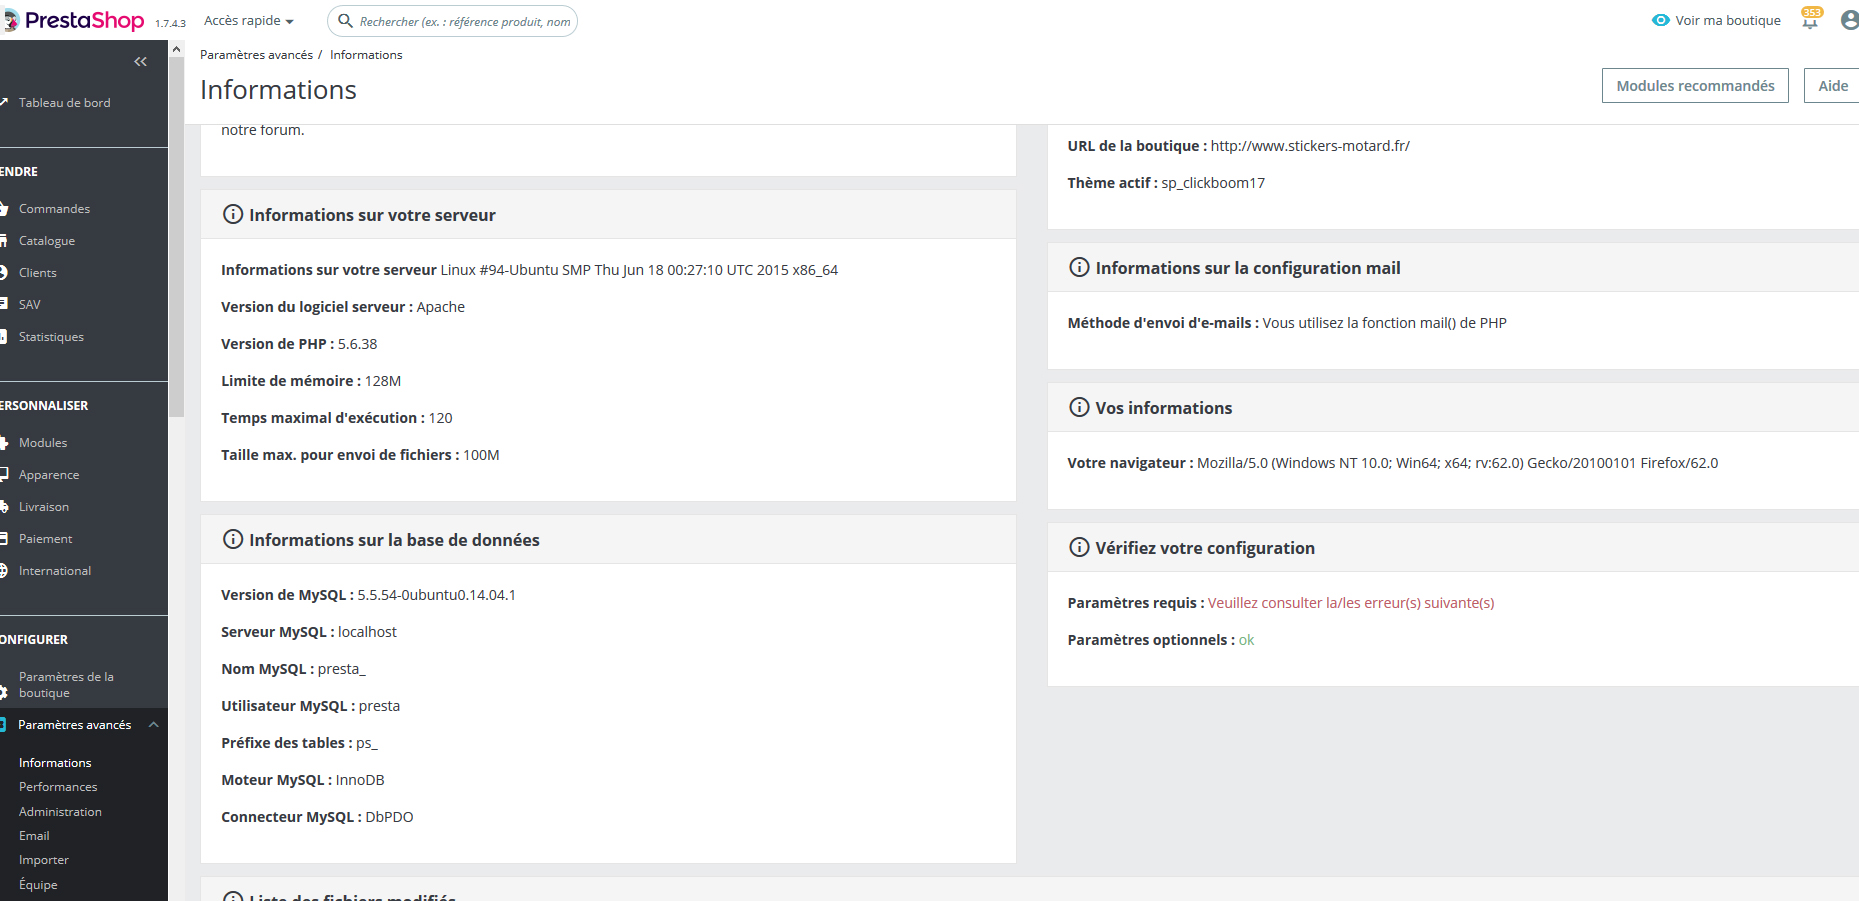
Task: Open the notifications bell icon
Action: [1811, 19]
